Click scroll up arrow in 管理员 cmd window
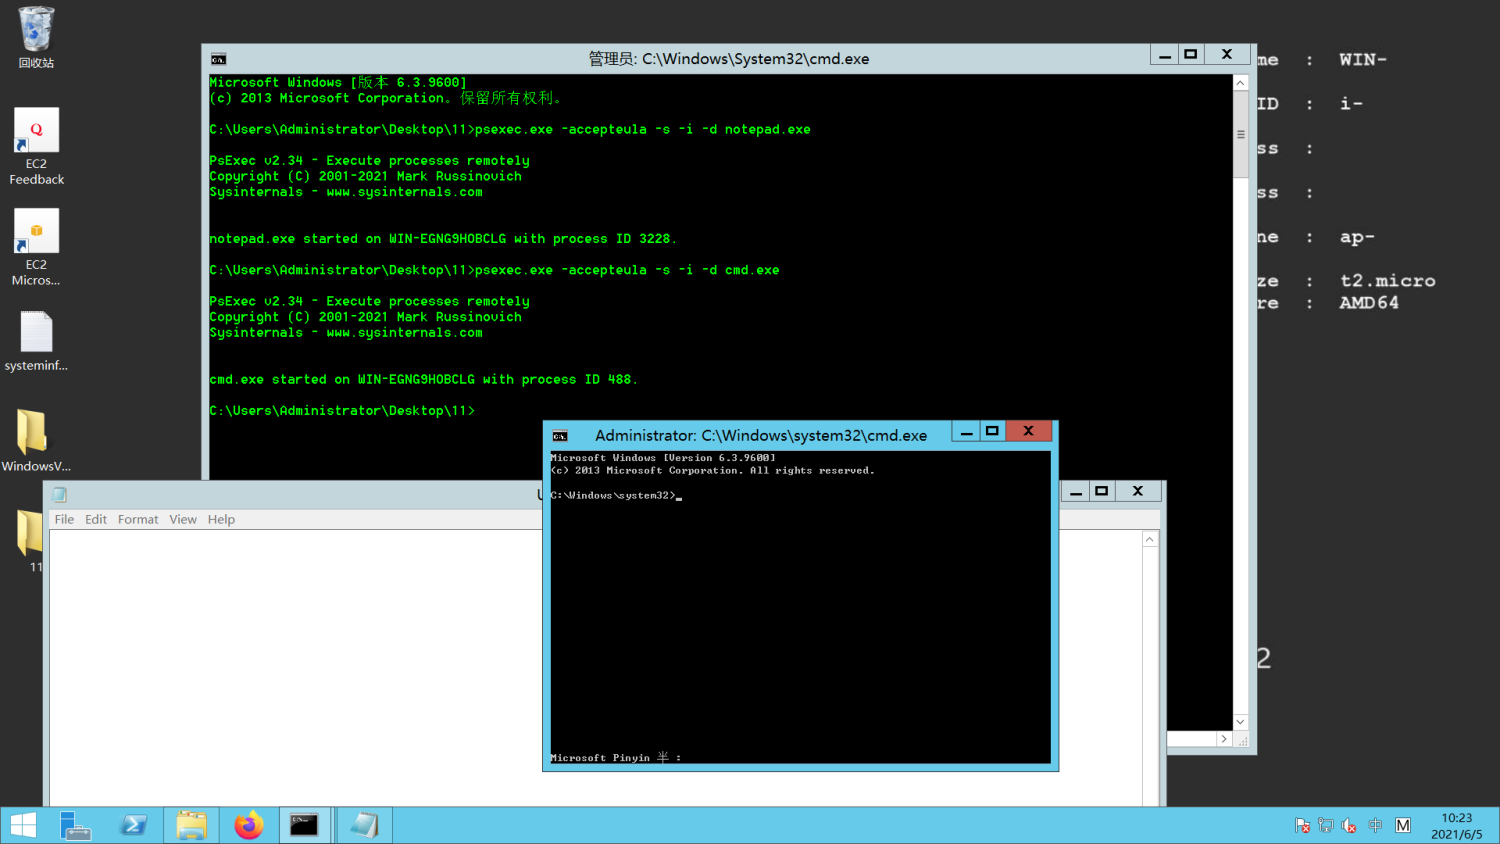This screenshot has width=1500, height=844. click(x=1240, y=83)
